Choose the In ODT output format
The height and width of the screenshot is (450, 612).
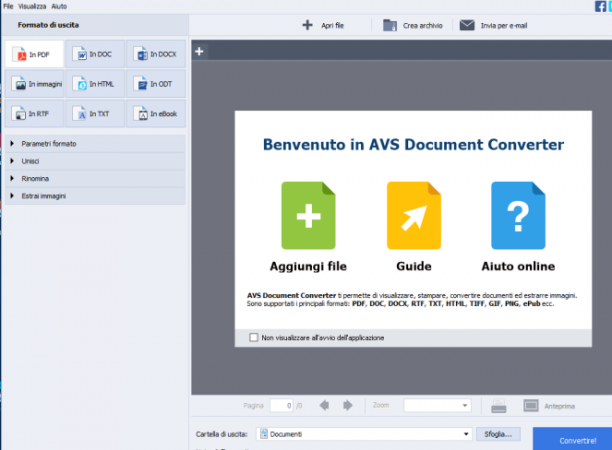[156, 84]
